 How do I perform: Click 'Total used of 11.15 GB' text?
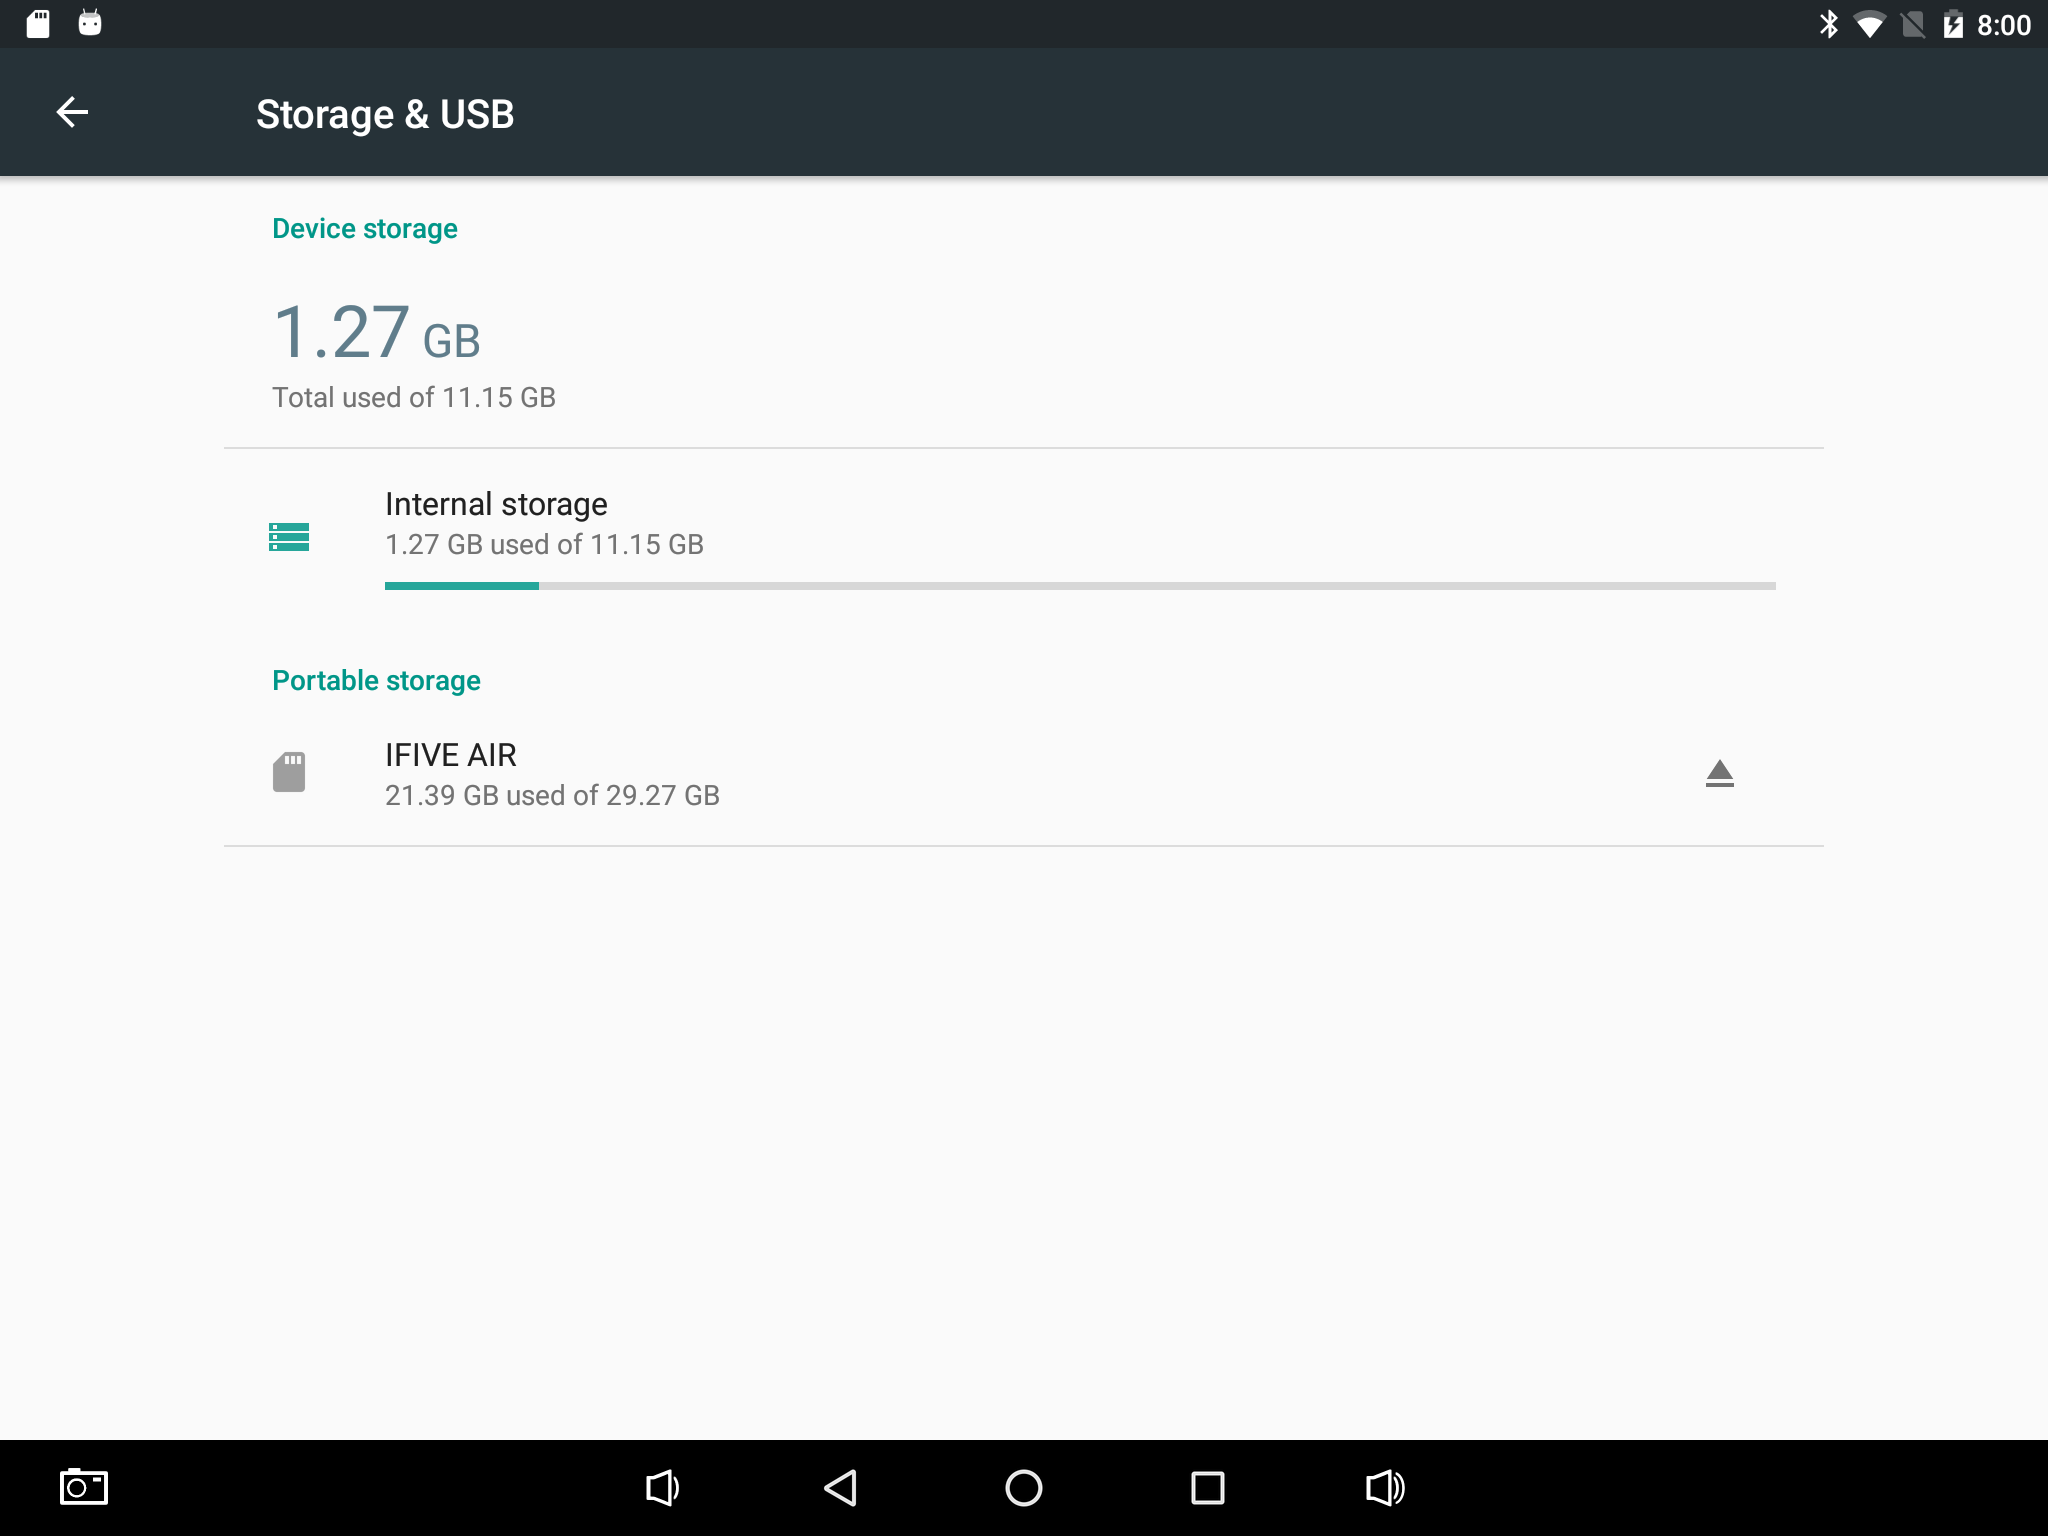pyautogui.click(x=414, y=397)
